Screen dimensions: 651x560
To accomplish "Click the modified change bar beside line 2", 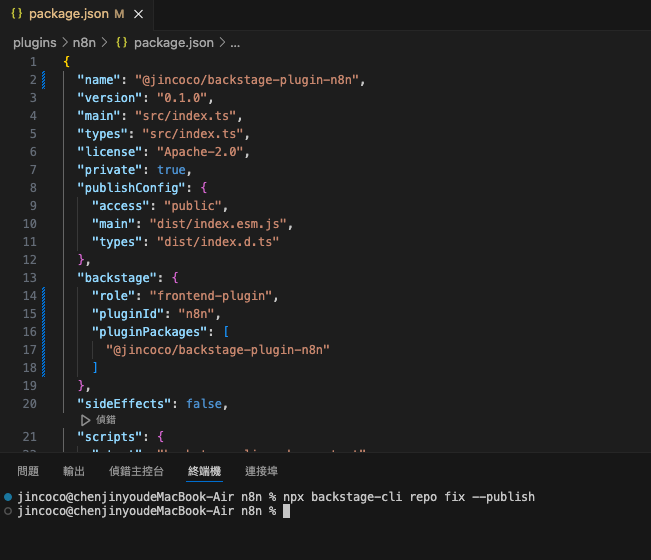I will 44,80.
